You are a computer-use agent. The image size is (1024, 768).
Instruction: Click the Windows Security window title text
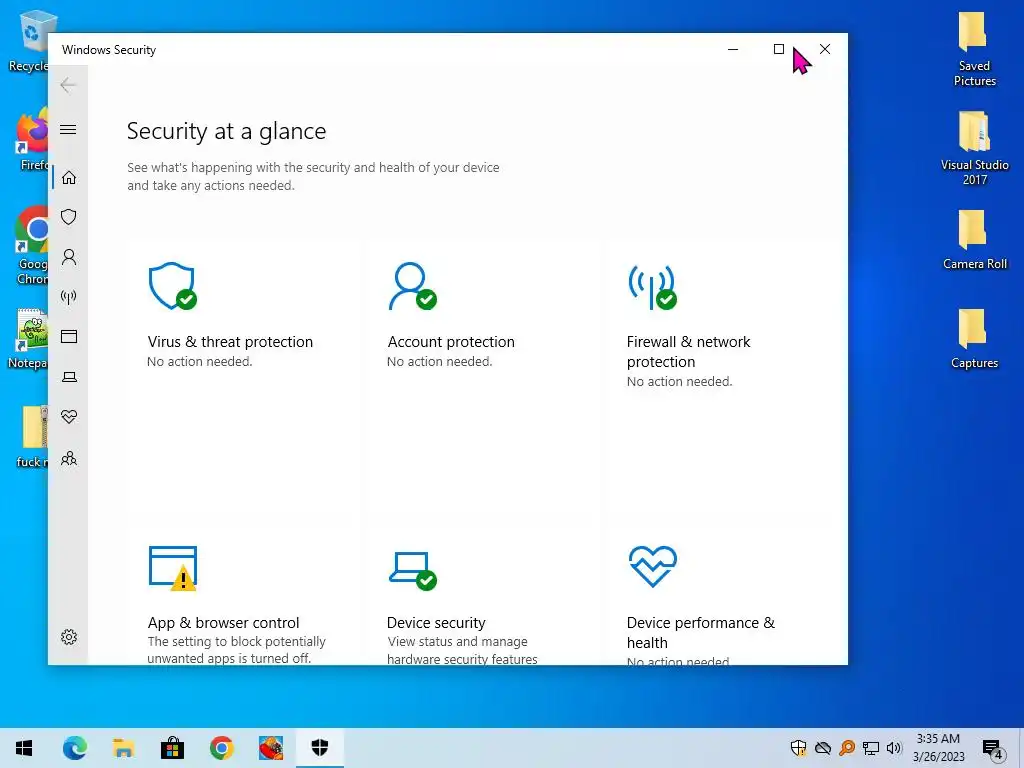click(109, 50)
